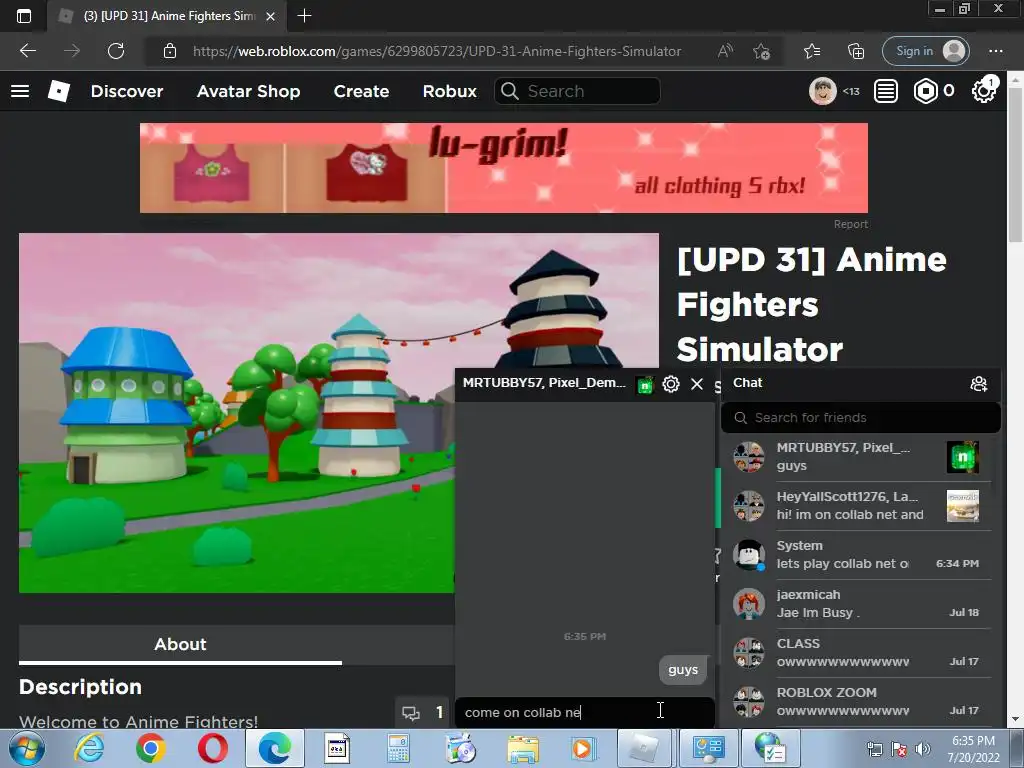Open the System conversation in chat list
The height and width of the screenshot is (768, 1024).
click(860, 554)
